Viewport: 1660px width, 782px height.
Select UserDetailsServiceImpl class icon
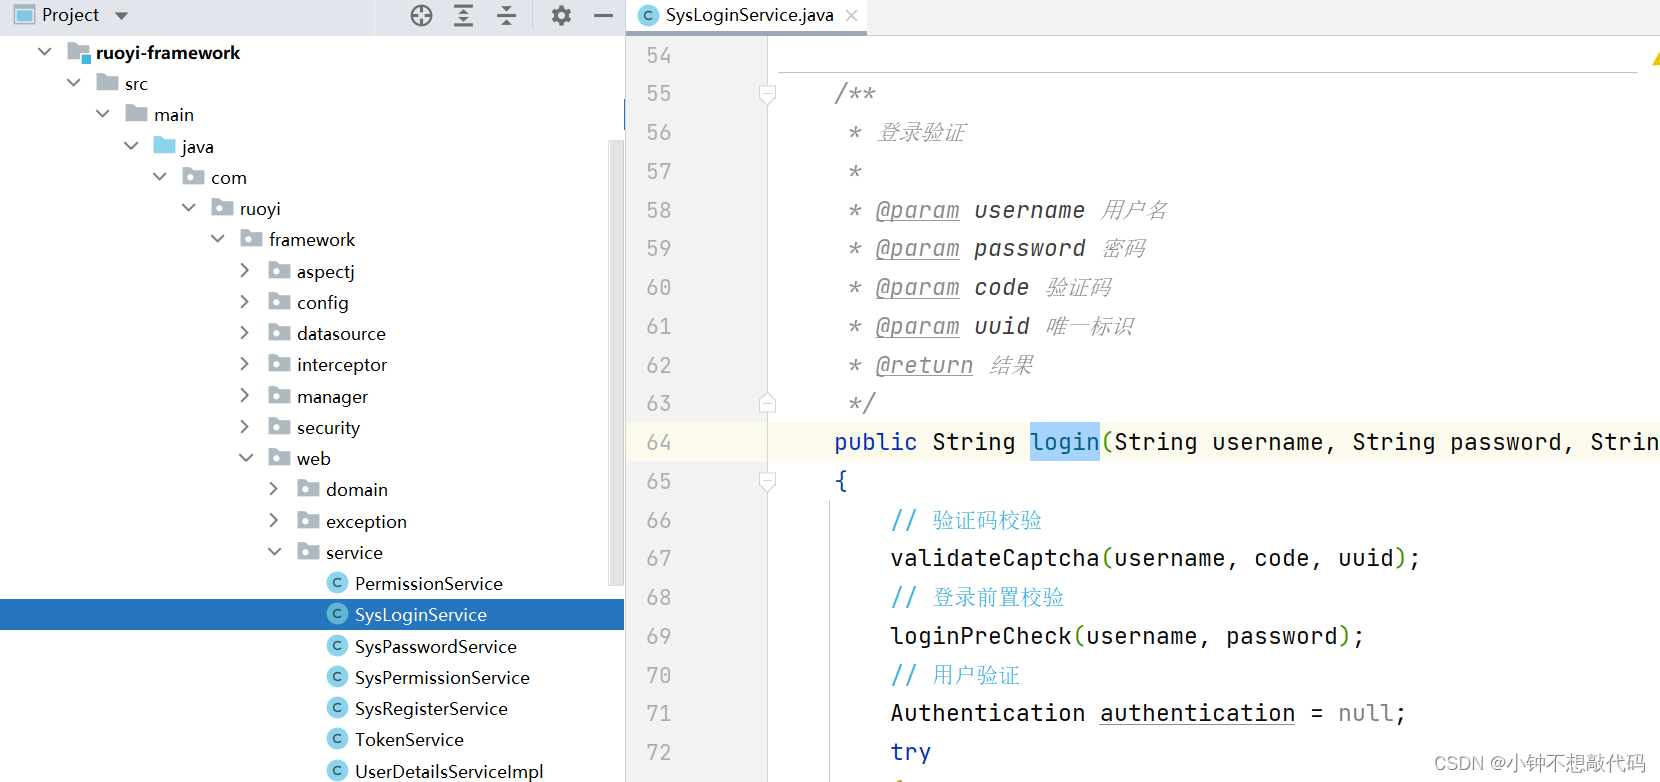[x=337, y=771]
